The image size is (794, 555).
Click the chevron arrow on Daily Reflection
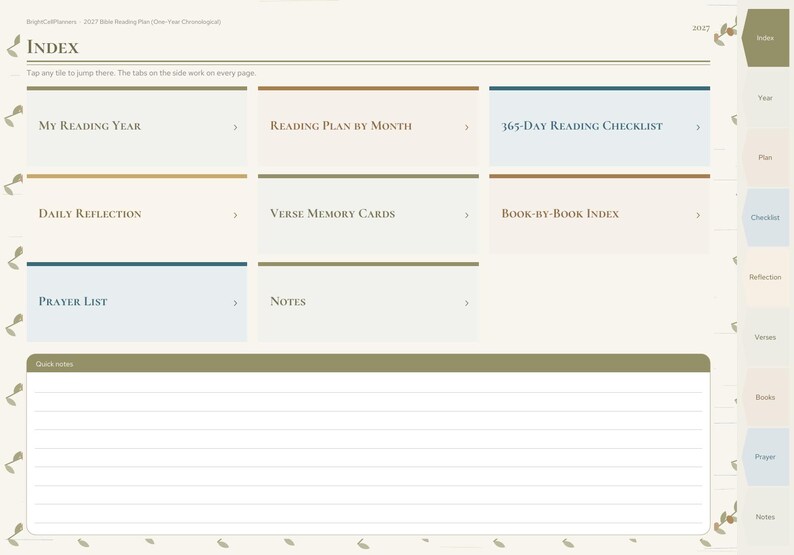click(235, 215)
